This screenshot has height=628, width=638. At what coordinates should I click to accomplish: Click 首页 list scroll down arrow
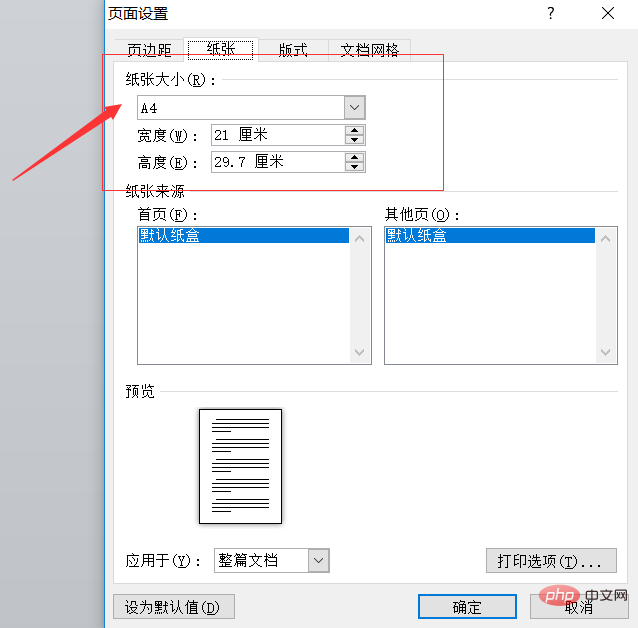[359, 352]
